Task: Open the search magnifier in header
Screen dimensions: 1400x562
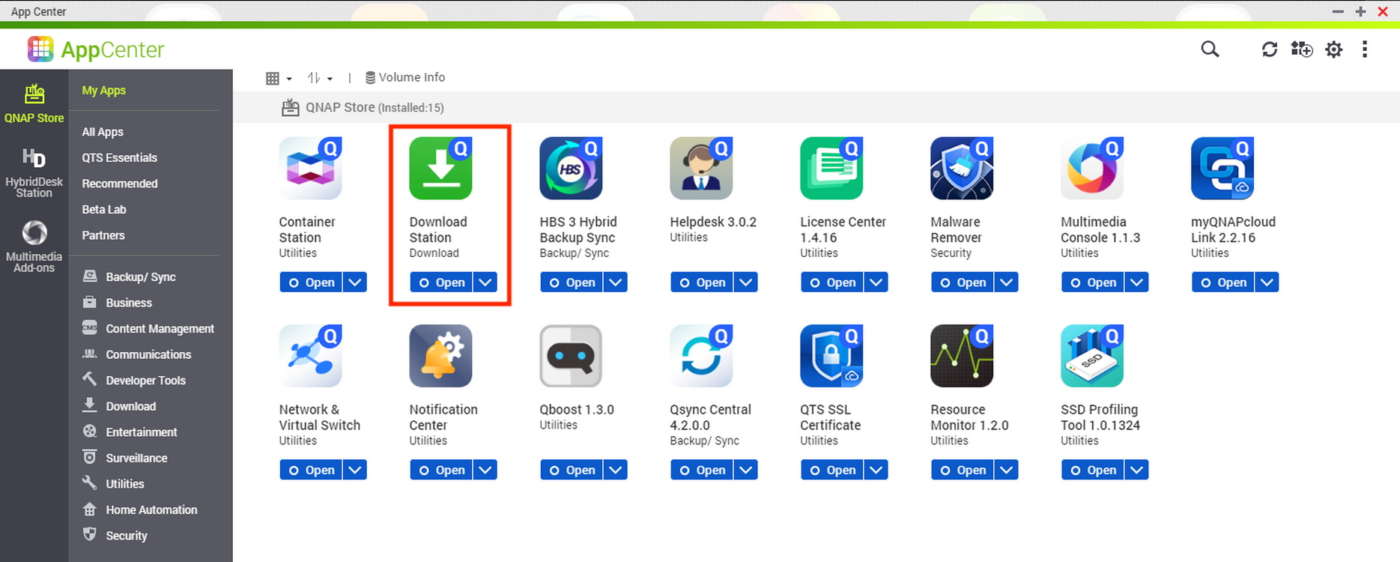Action: [1210, 49]
